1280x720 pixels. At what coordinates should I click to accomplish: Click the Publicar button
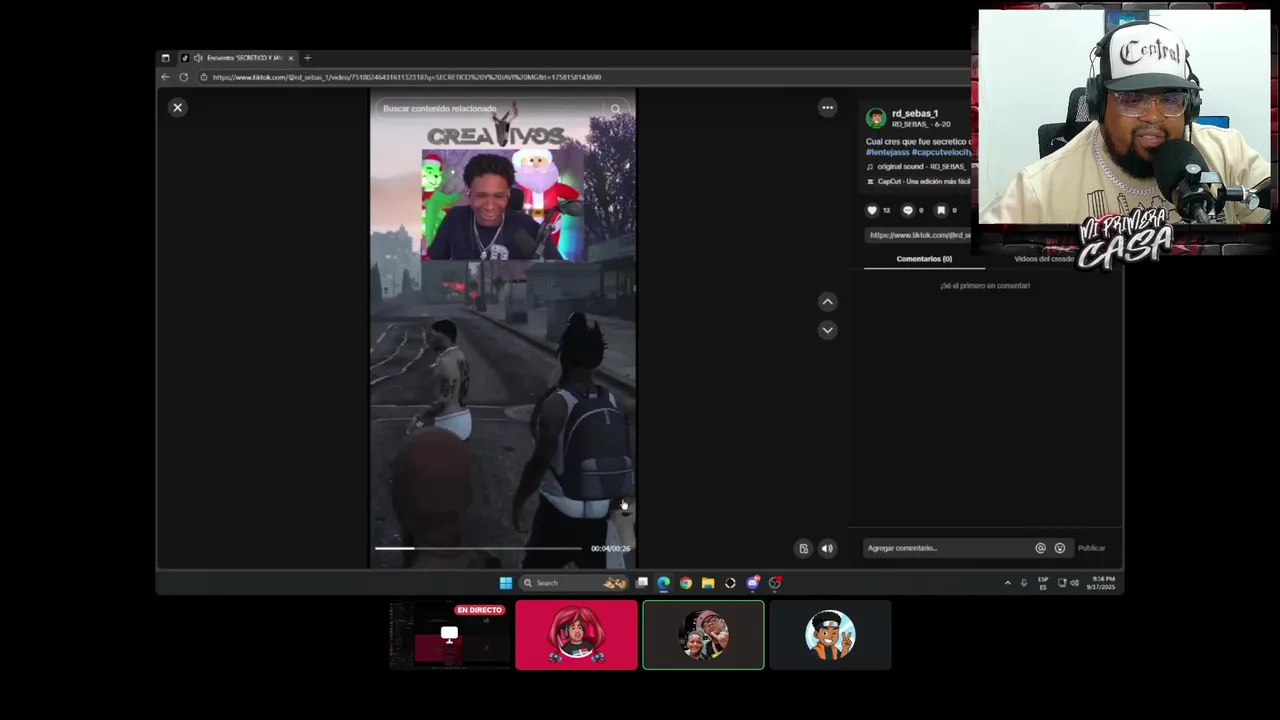[1092, 548]
